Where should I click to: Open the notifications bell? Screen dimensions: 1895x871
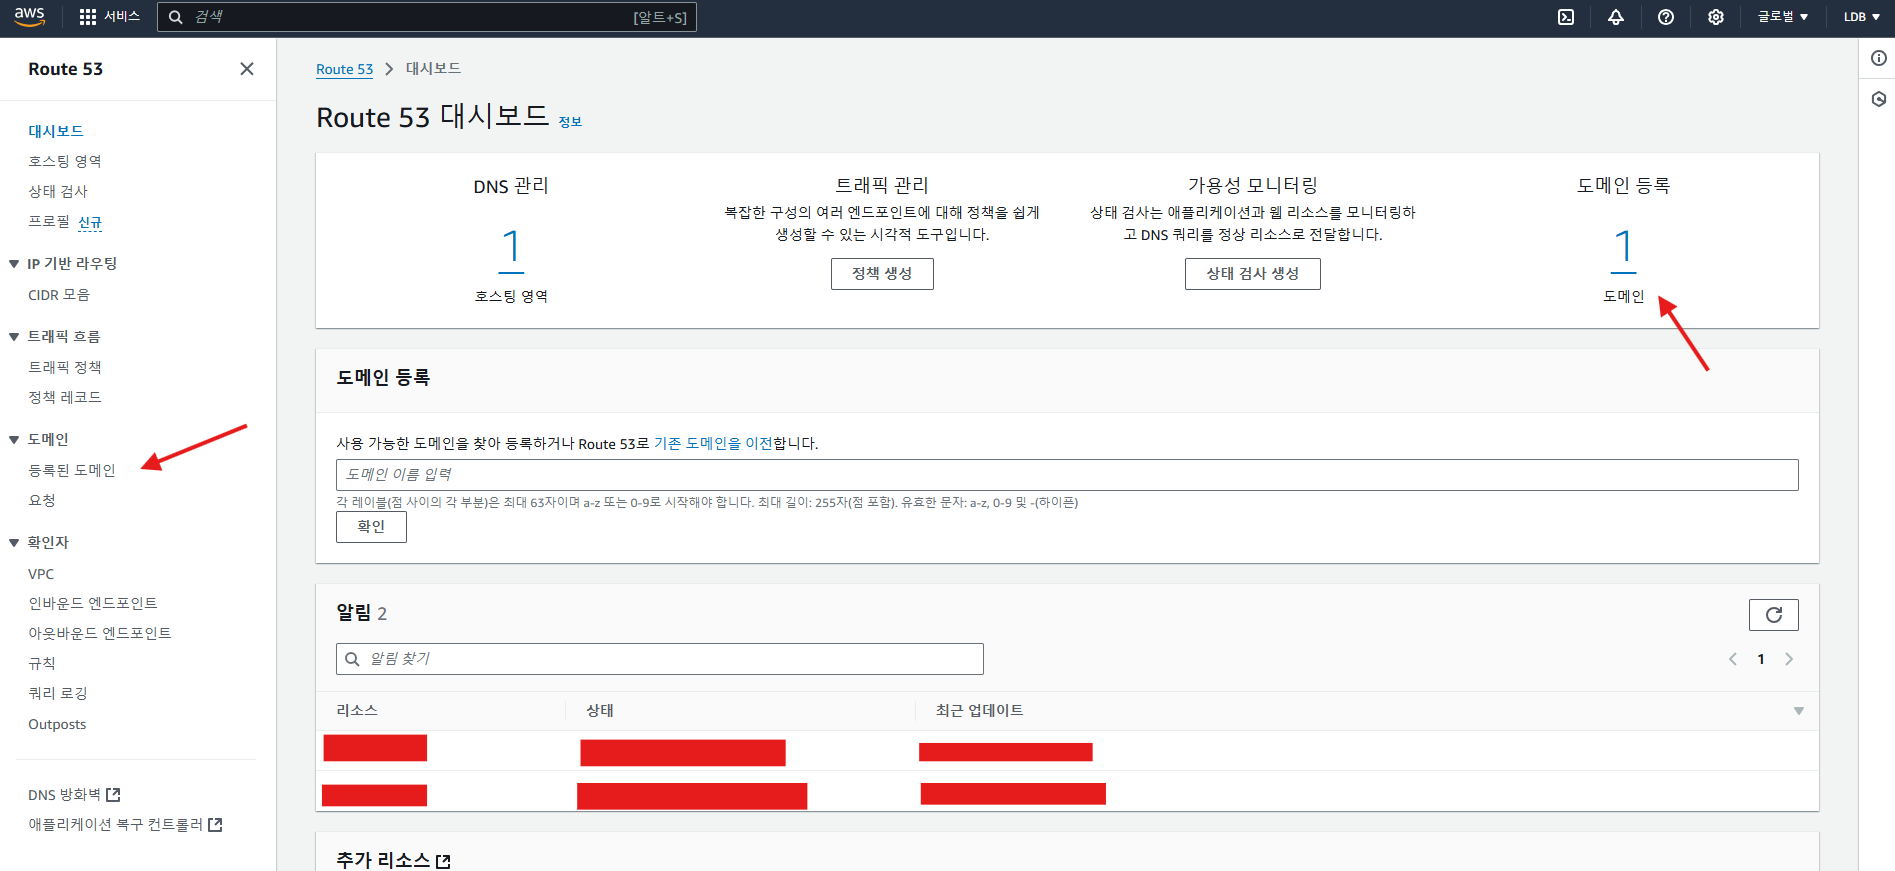click(1616, 17)
